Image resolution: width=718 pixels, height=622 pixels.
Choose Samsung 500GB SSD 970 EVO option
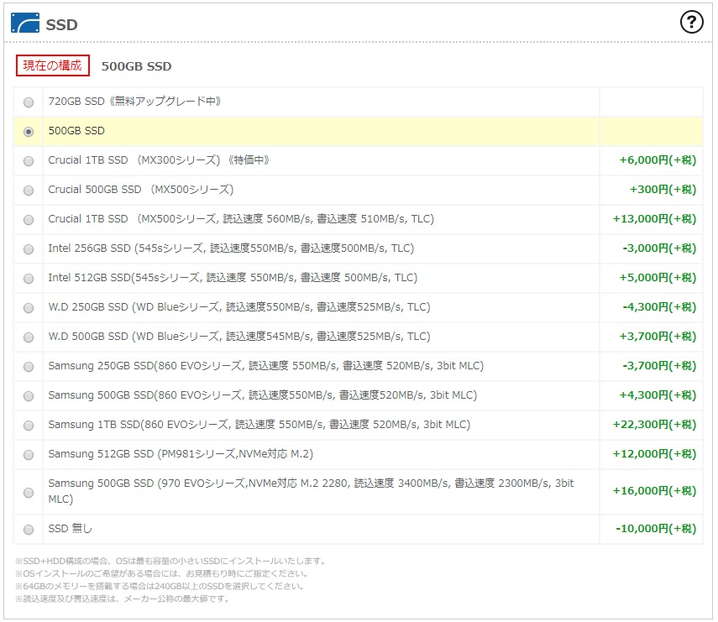[28, 492]
